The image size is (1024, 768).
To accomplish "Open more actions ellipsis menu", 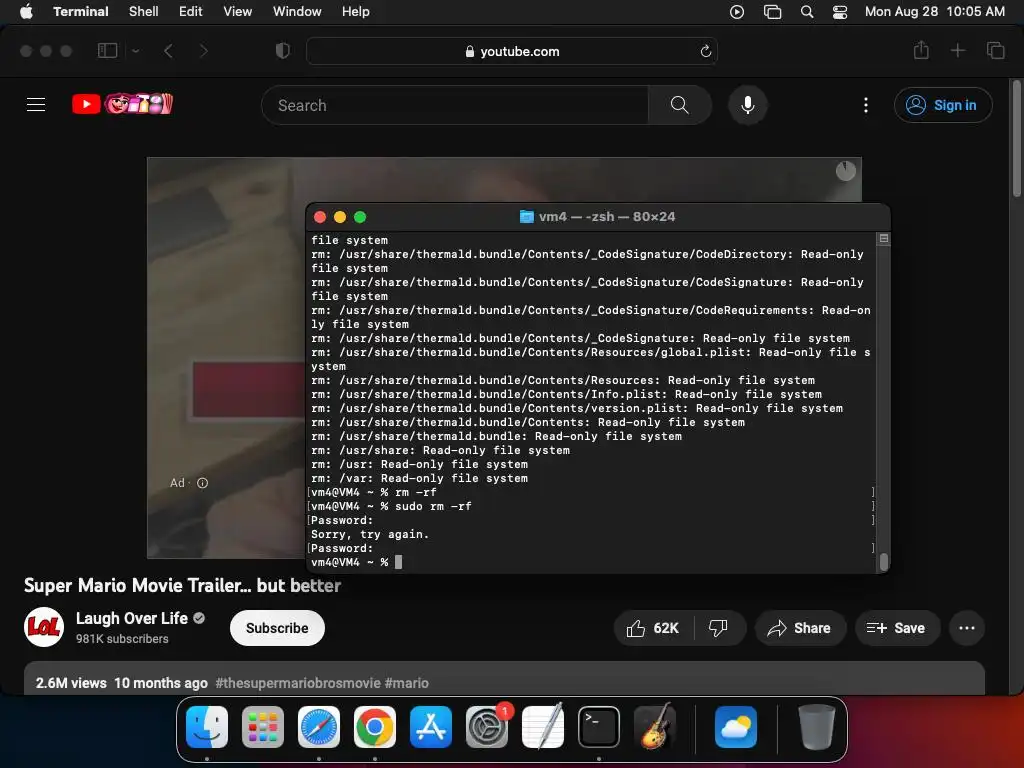I will (967, 628).
